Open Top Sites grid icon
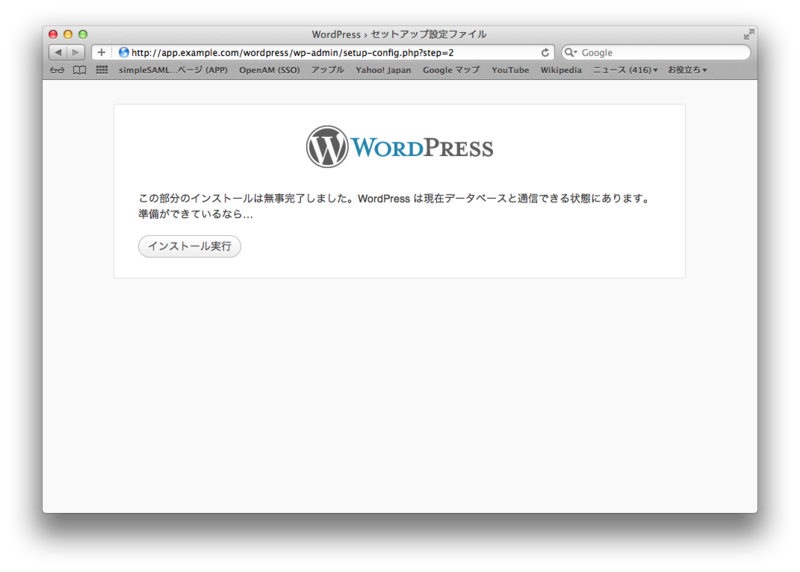 point(102,70)
